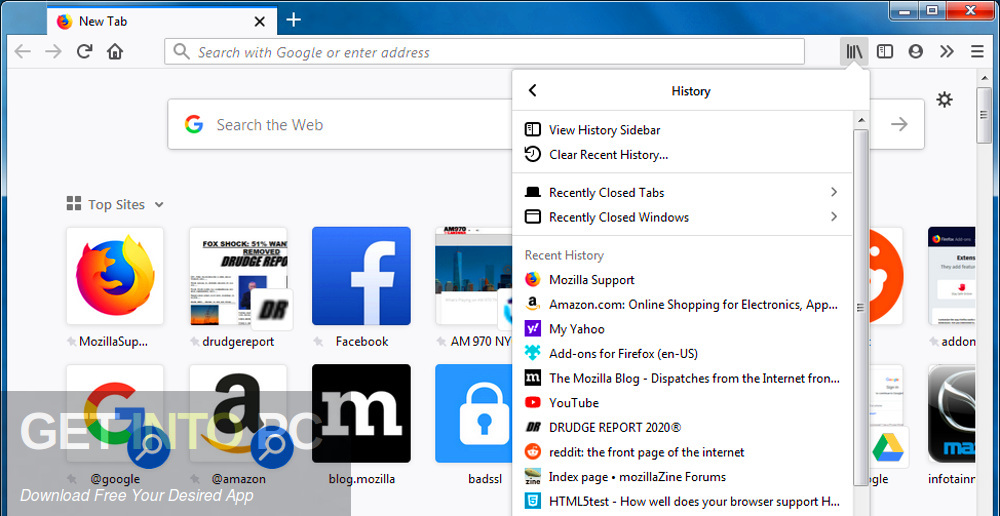Open Facebook top site tile

361,276
